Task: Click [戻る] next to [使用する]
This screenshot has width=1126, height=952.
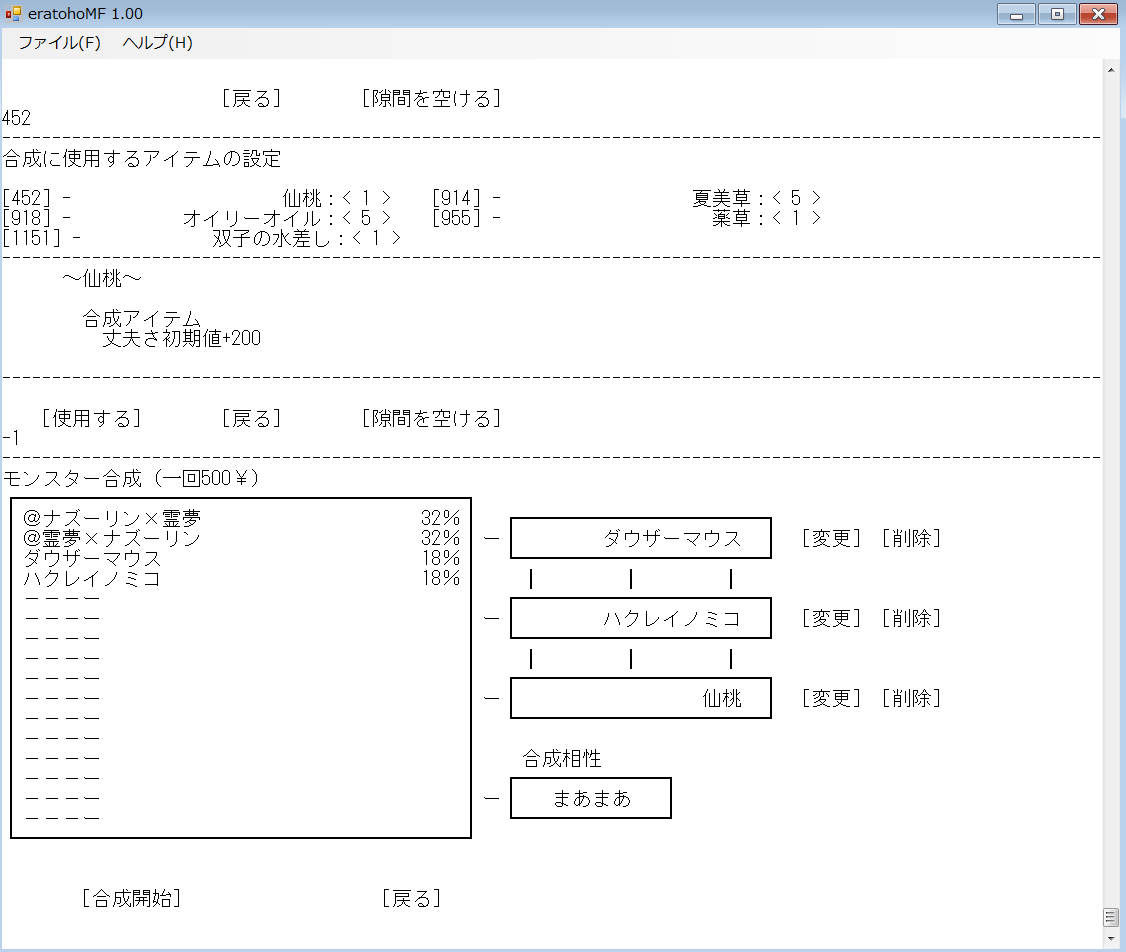Action: coord(251,418)
